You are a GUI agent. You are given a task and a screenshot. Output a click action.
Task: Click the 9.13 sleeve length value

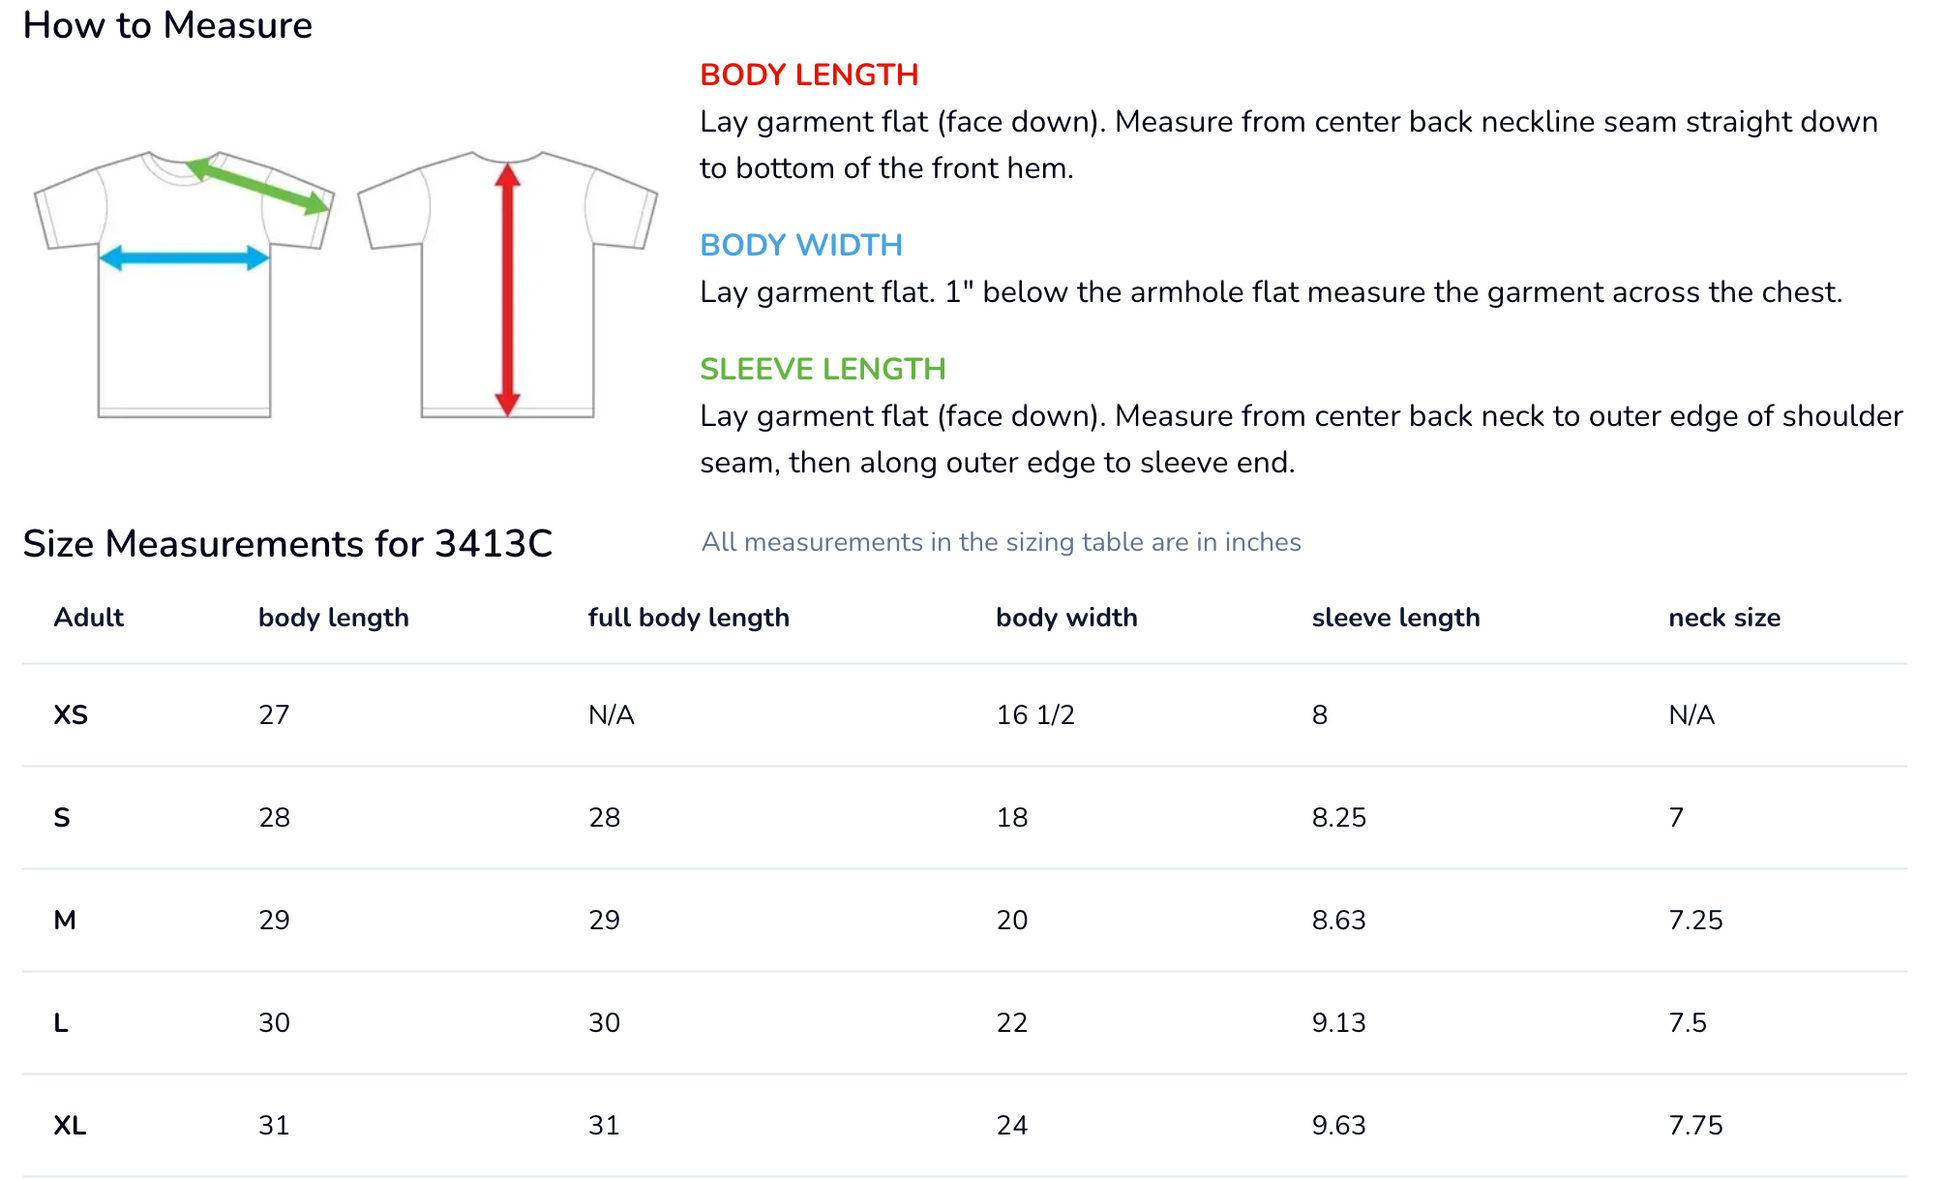[x=1339, y=1023]
